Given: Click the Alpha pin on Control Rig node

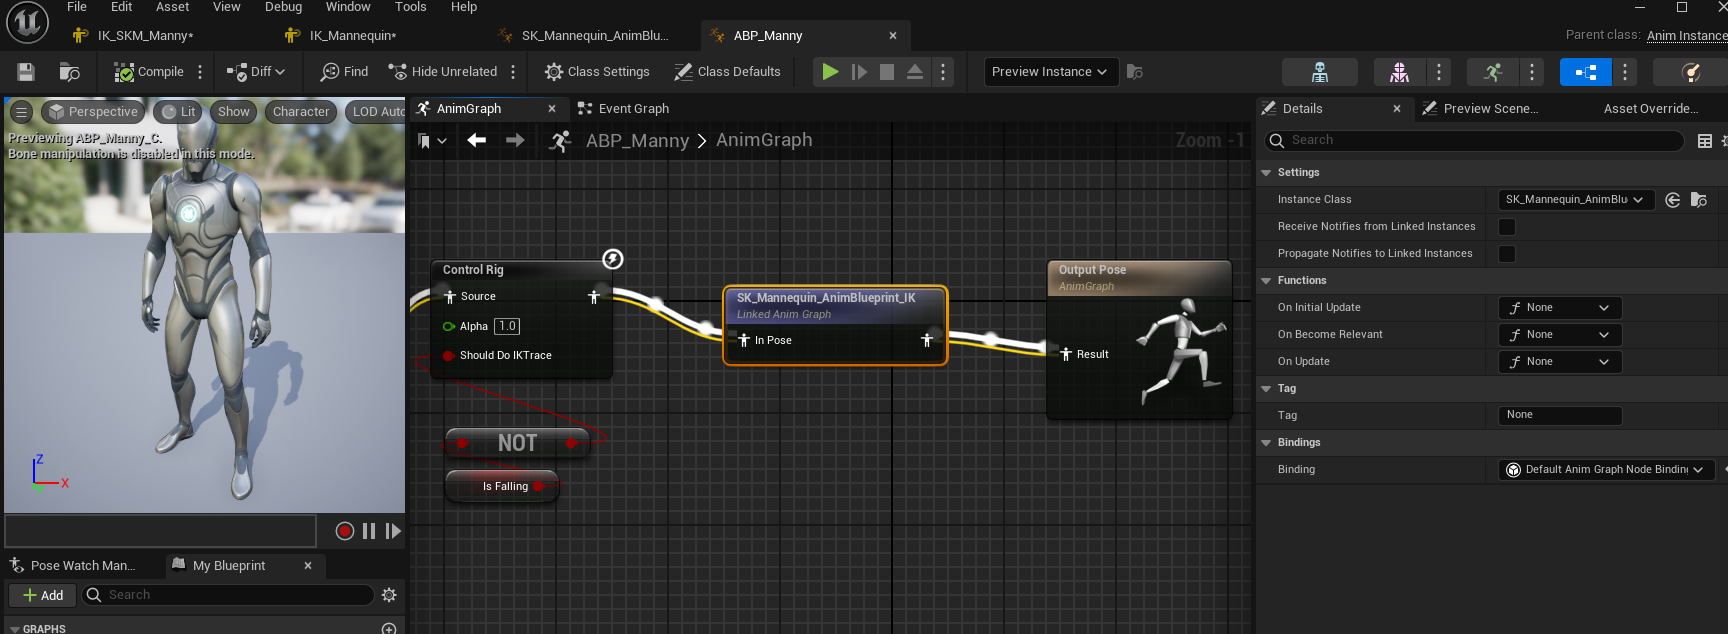Looking at the screenshot, I should tap(450, 327).
